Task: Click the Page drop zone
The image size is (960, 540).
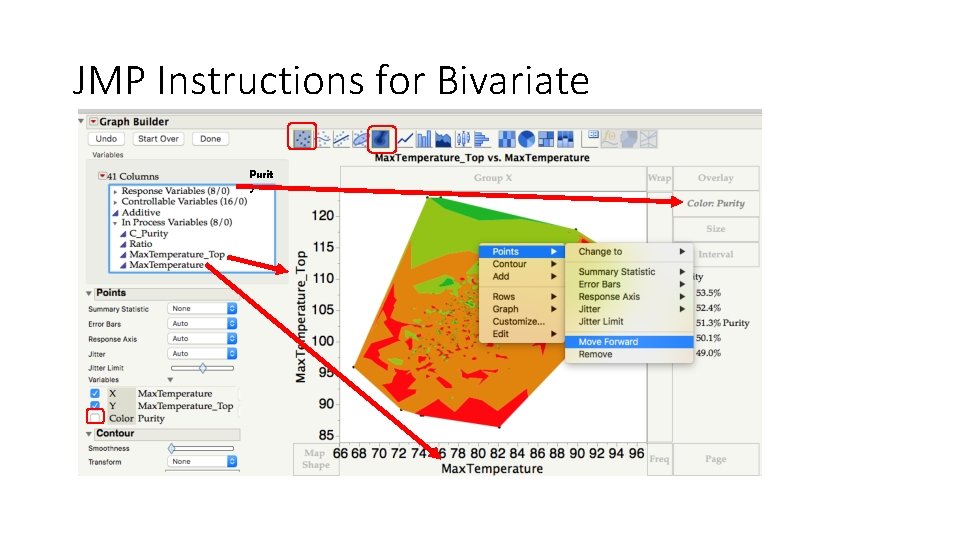Action: [716, 459]
